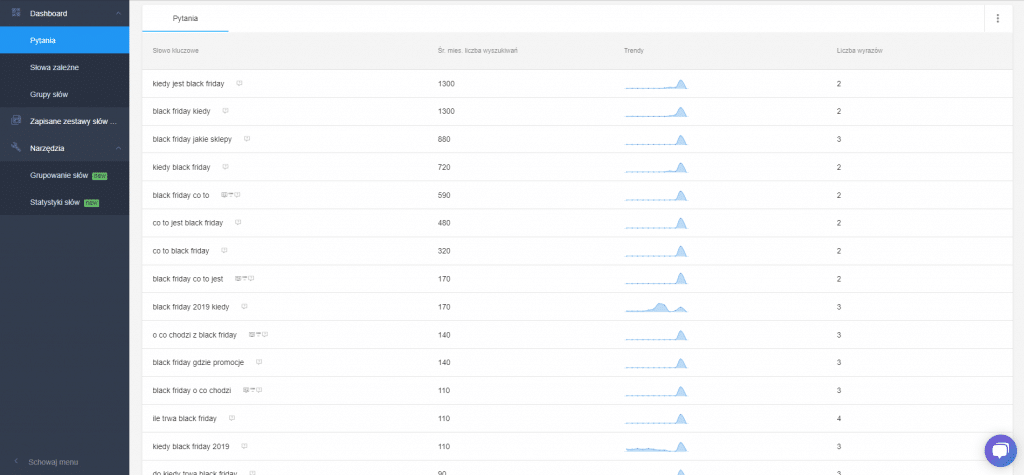Click trend chart for 'black friday 2019 kiedy'

[656, 307]
